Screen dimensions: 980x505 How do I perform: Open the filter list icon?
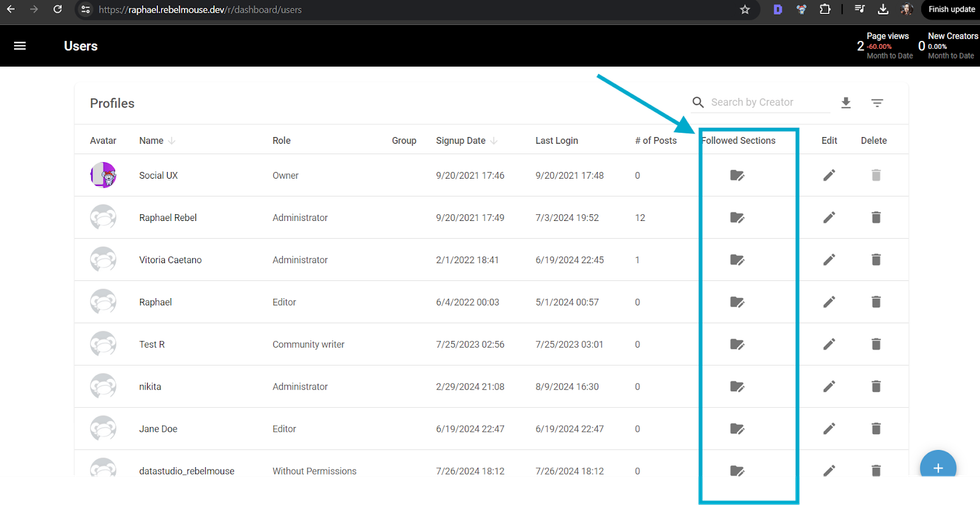coord(877,103)
